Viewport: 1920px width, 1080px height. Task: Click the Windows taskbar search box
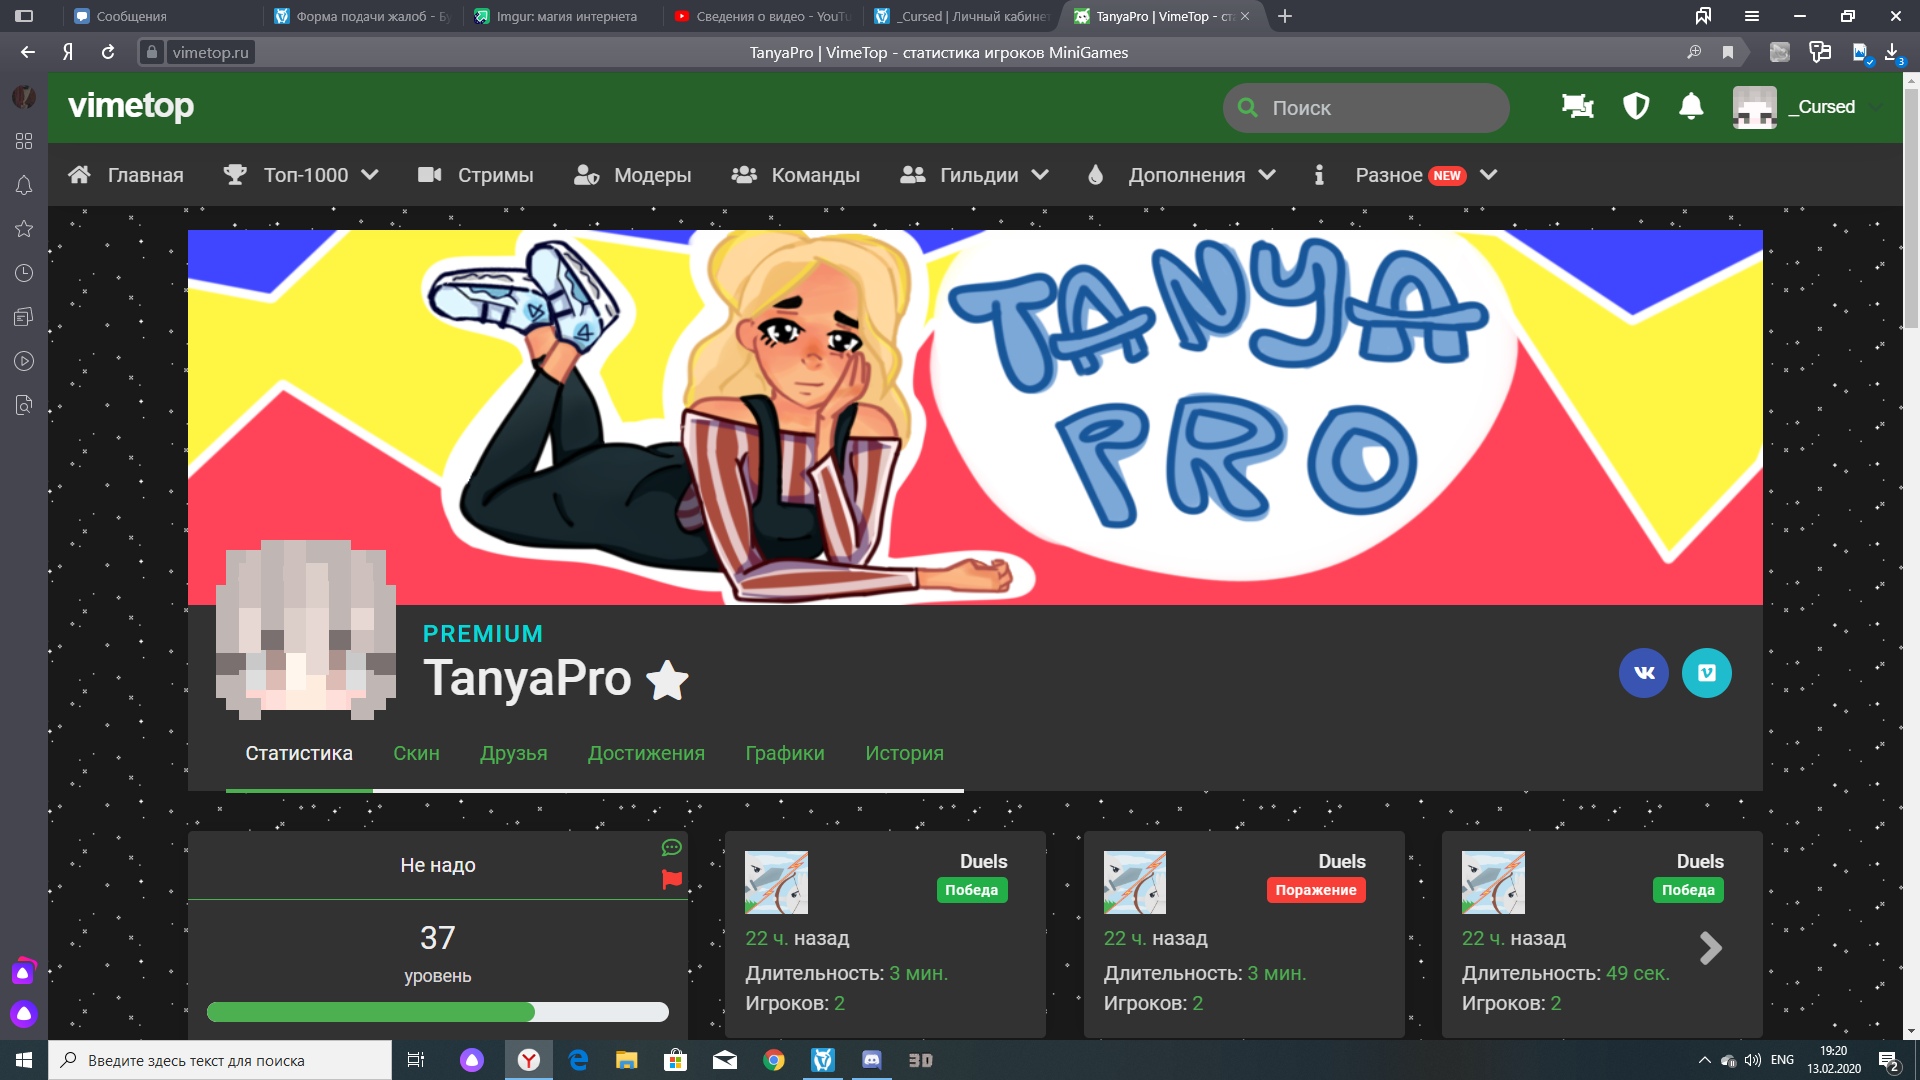point(220,1060)
